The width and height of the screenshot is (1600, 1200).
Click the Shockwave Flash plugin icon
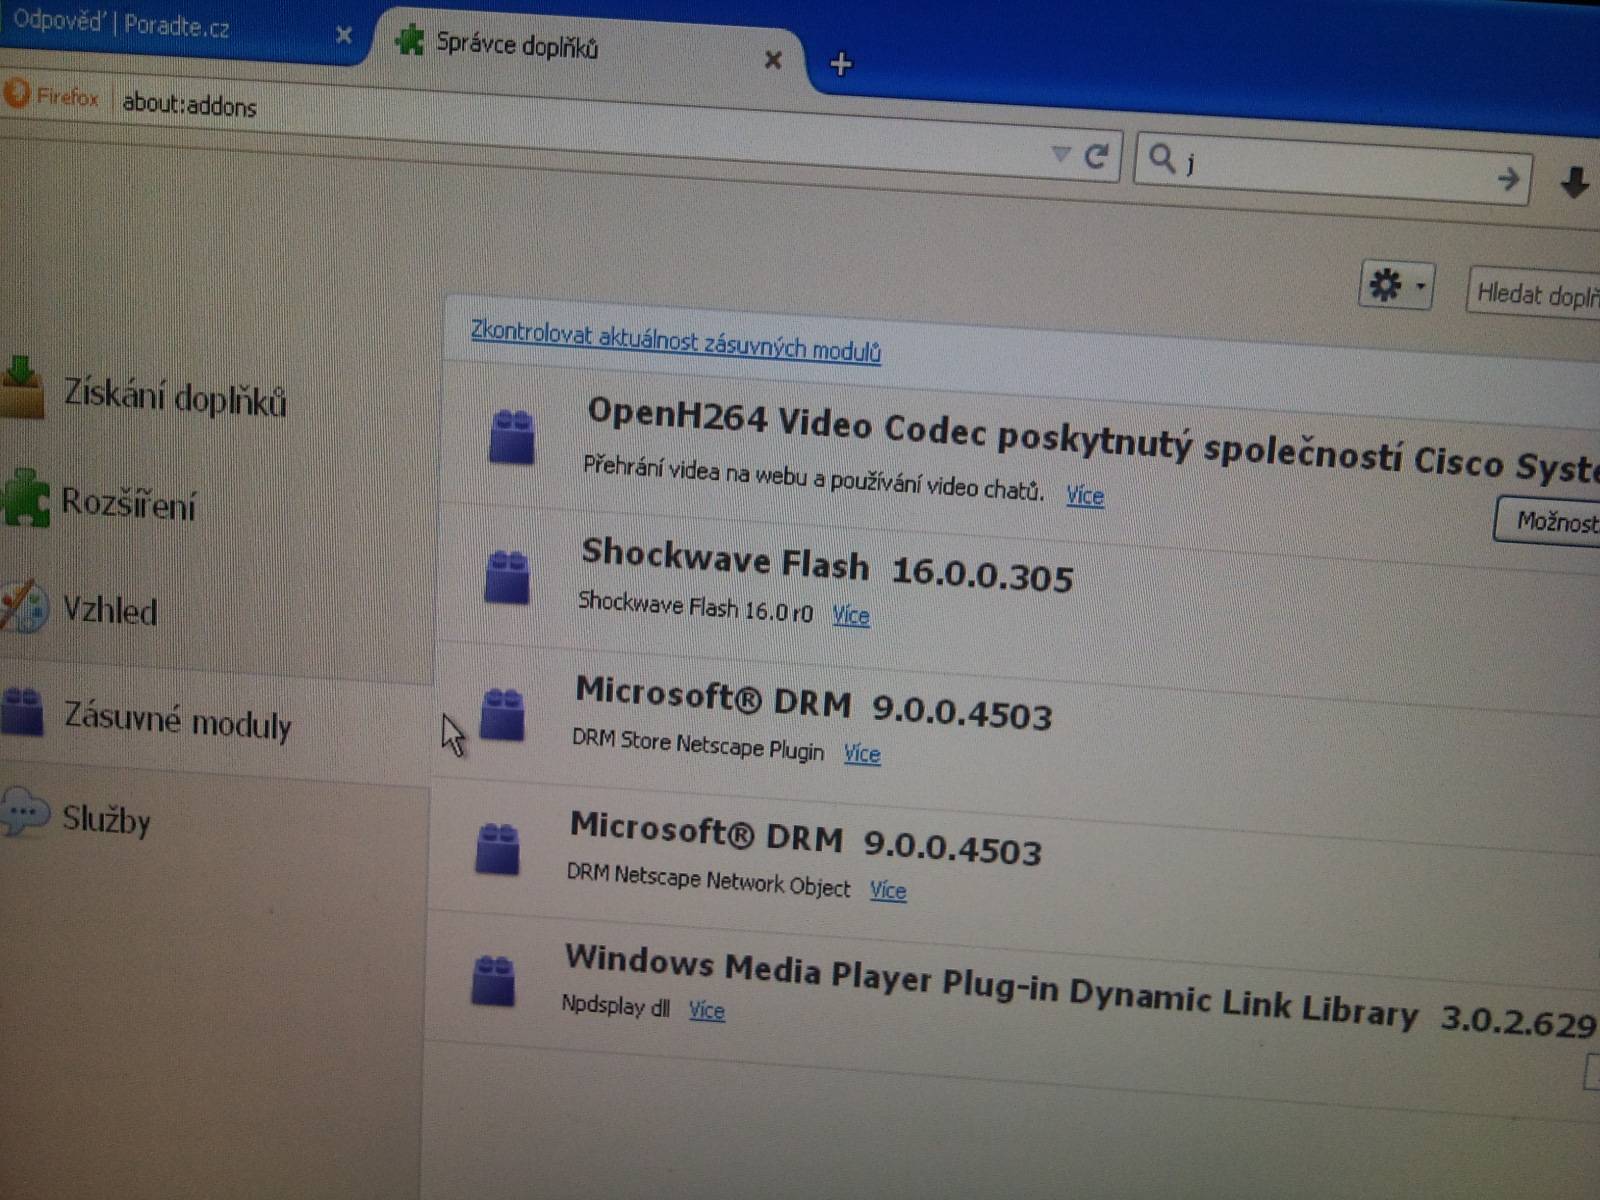click(507, 577)
